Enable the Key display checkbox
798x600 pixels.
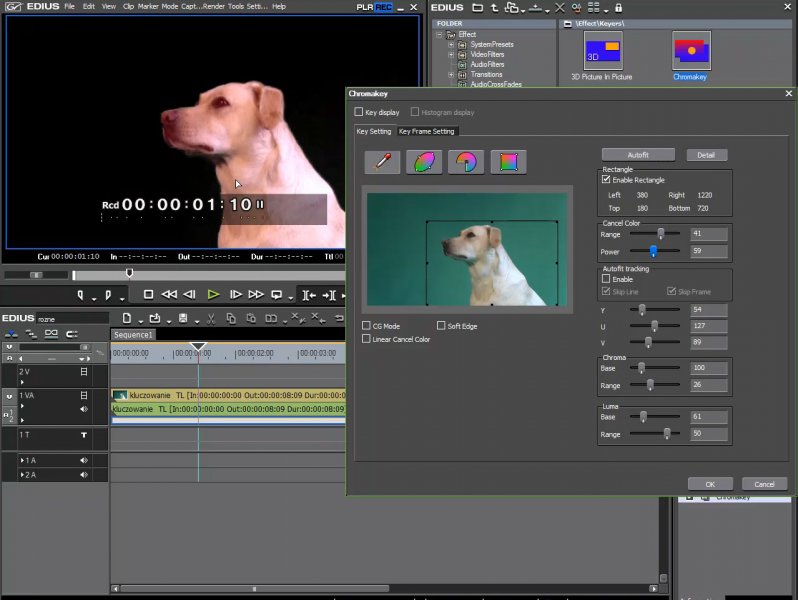[x=359, y=112]
